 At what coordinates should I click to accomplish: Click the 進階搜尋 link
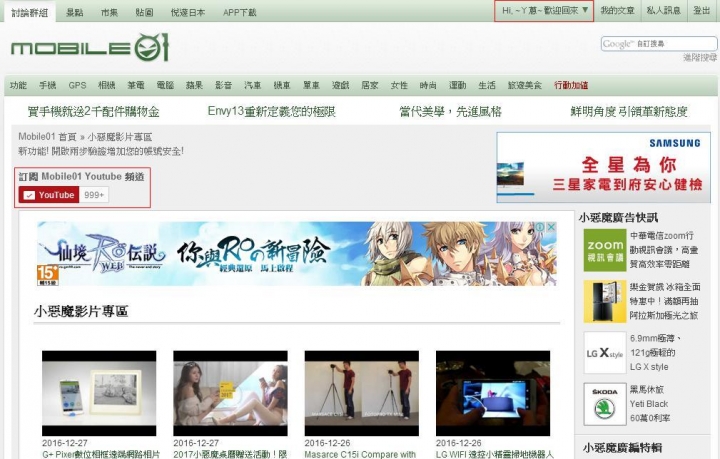tap(700, 57)
